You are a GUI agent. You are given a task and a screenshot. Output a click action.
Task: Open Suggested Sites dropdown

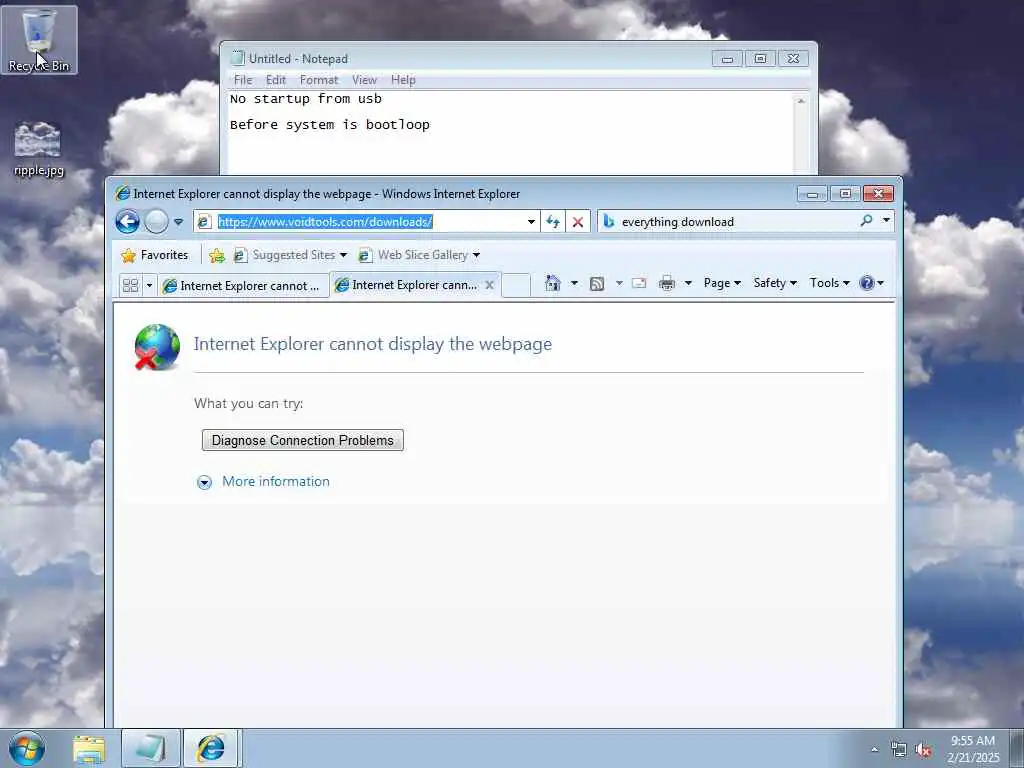click(291, 255)
